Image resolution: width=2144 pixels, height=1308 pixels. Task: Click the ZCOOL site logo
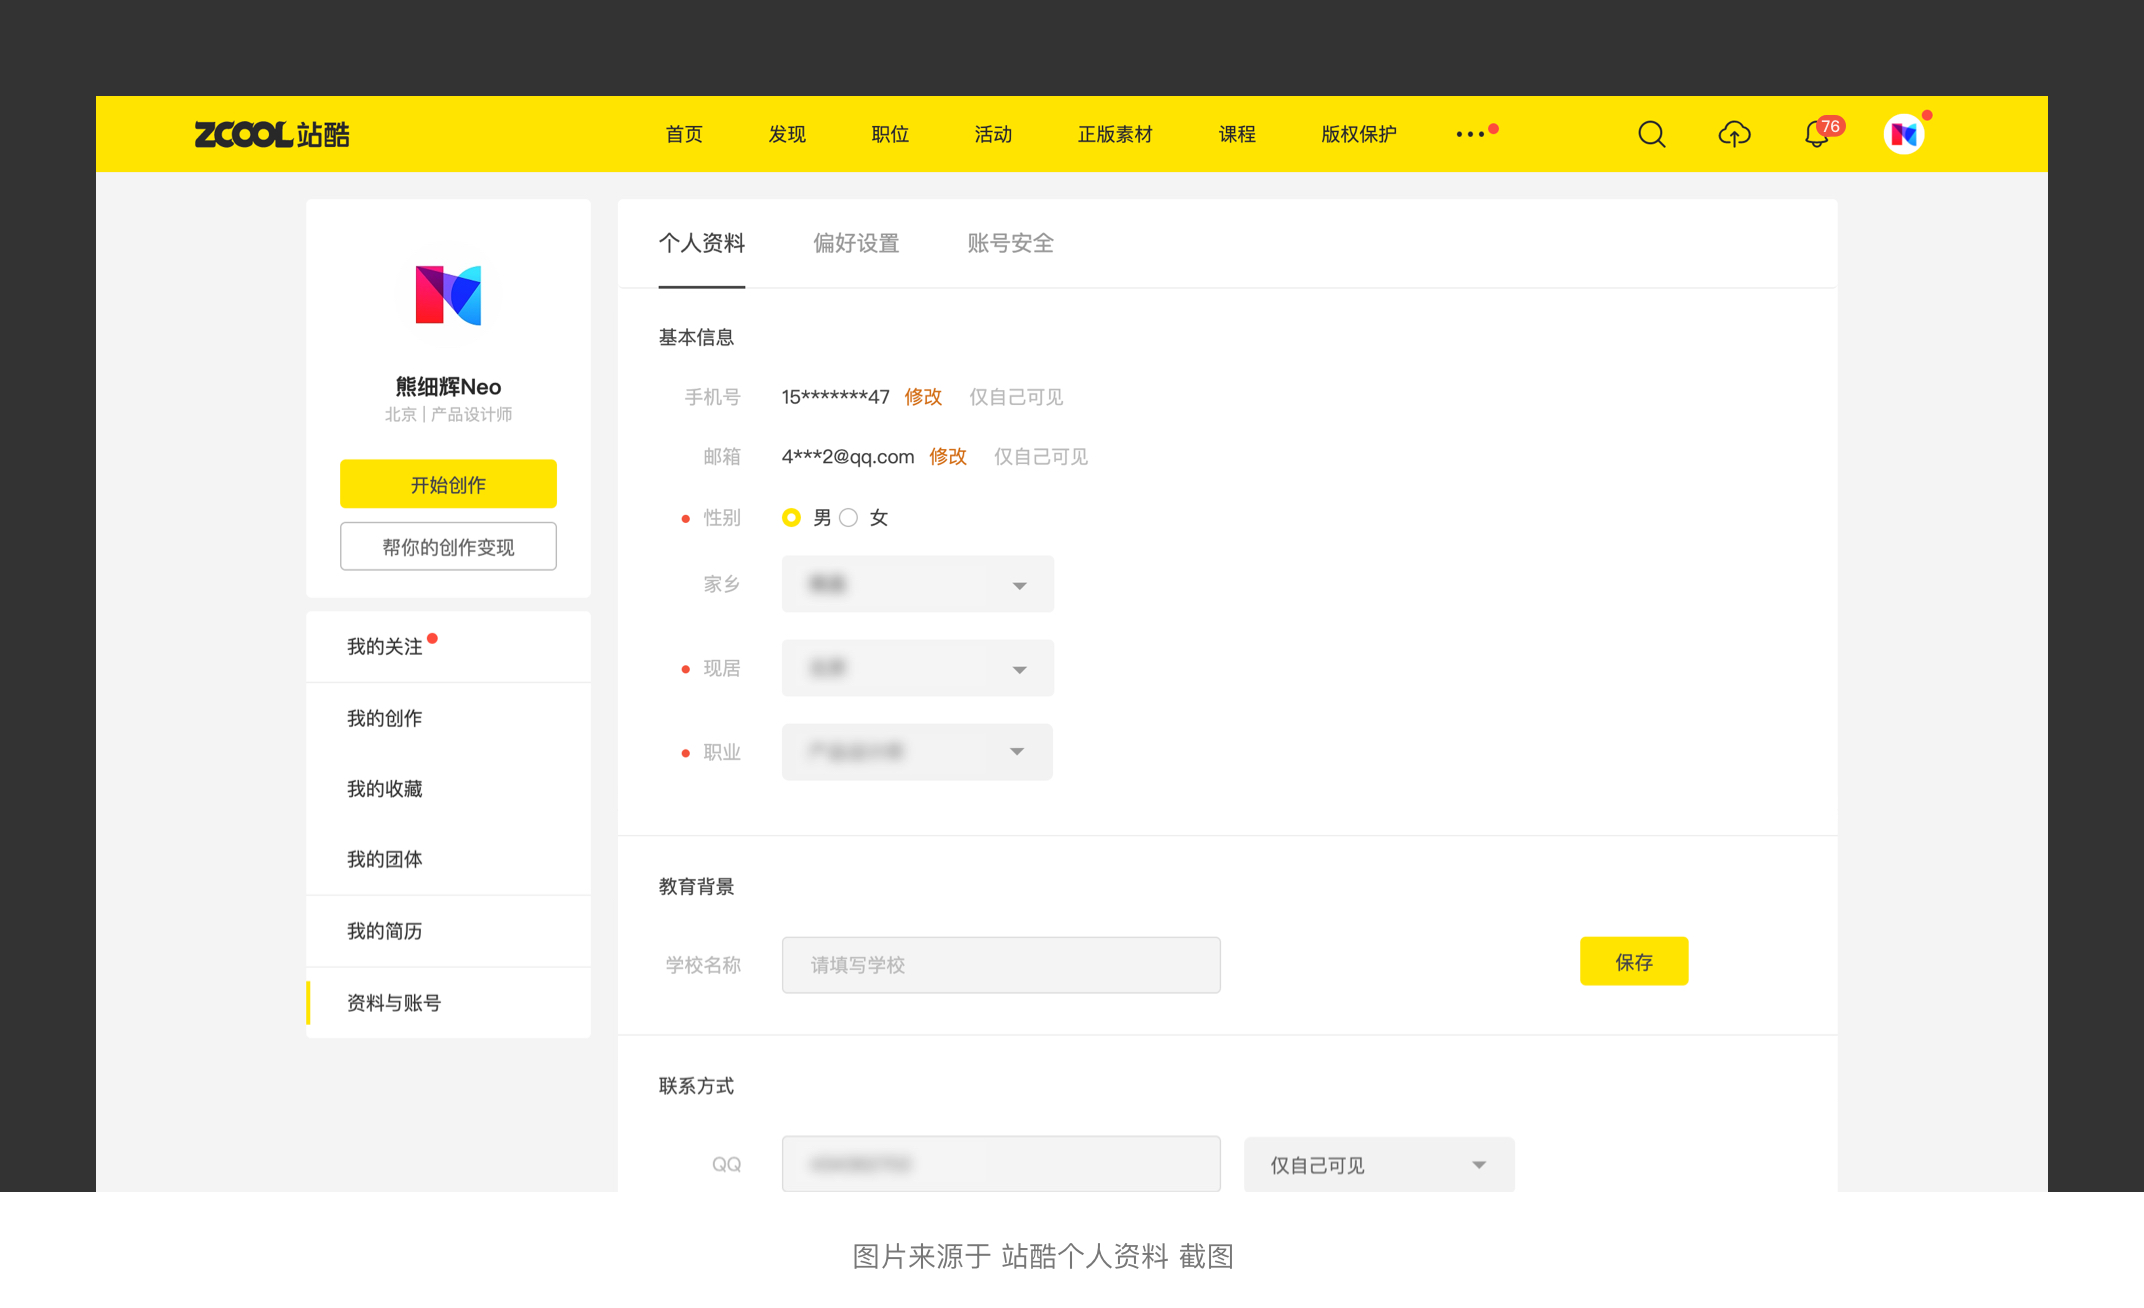pyautogui.click(x=271, y=134)
